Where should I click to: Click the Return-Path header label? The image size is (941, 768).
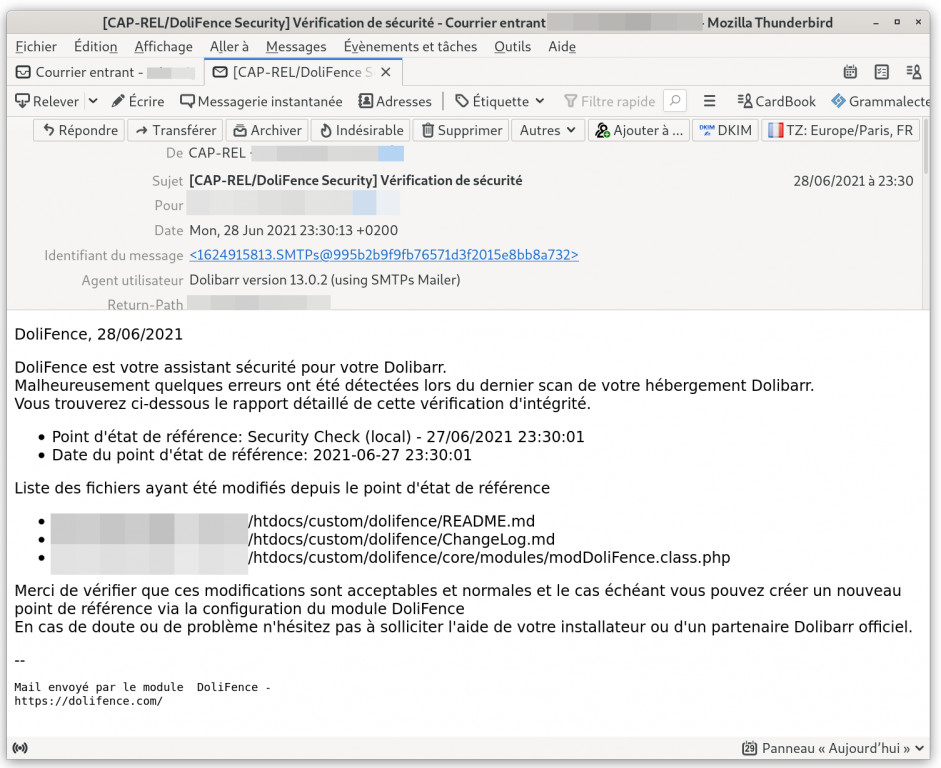click(145, 305)
